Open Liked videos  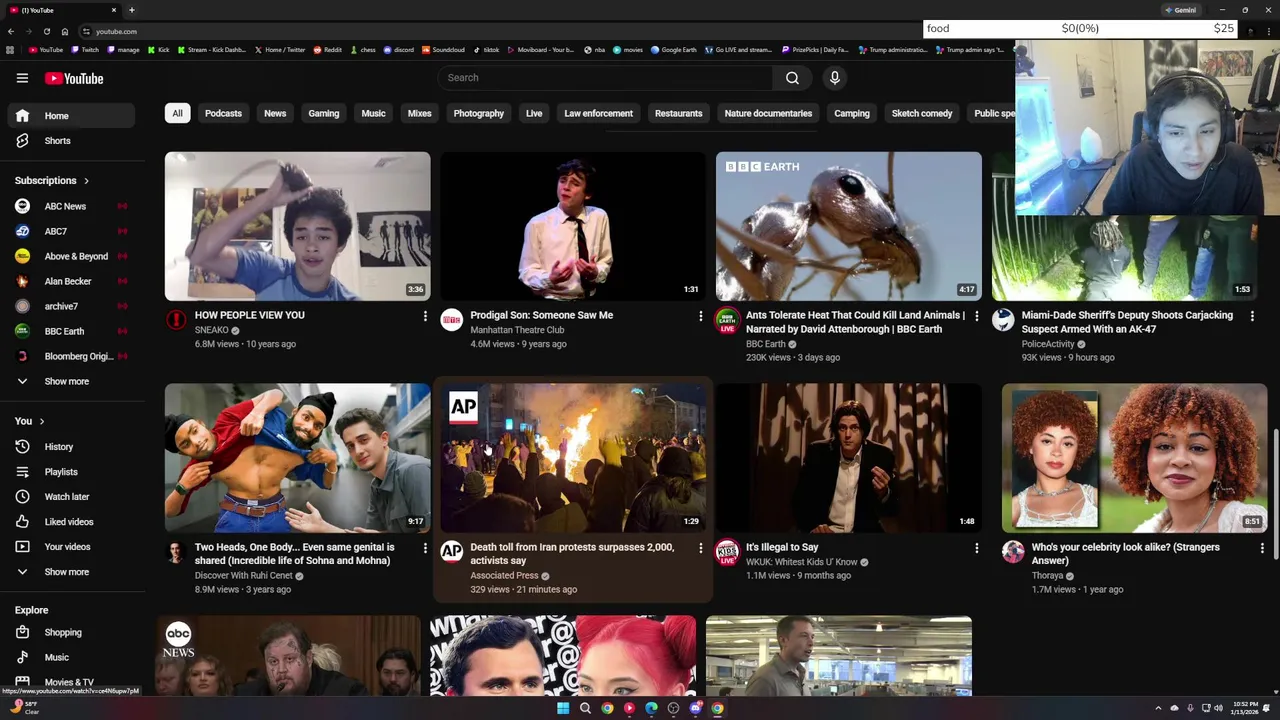point(68,522)
